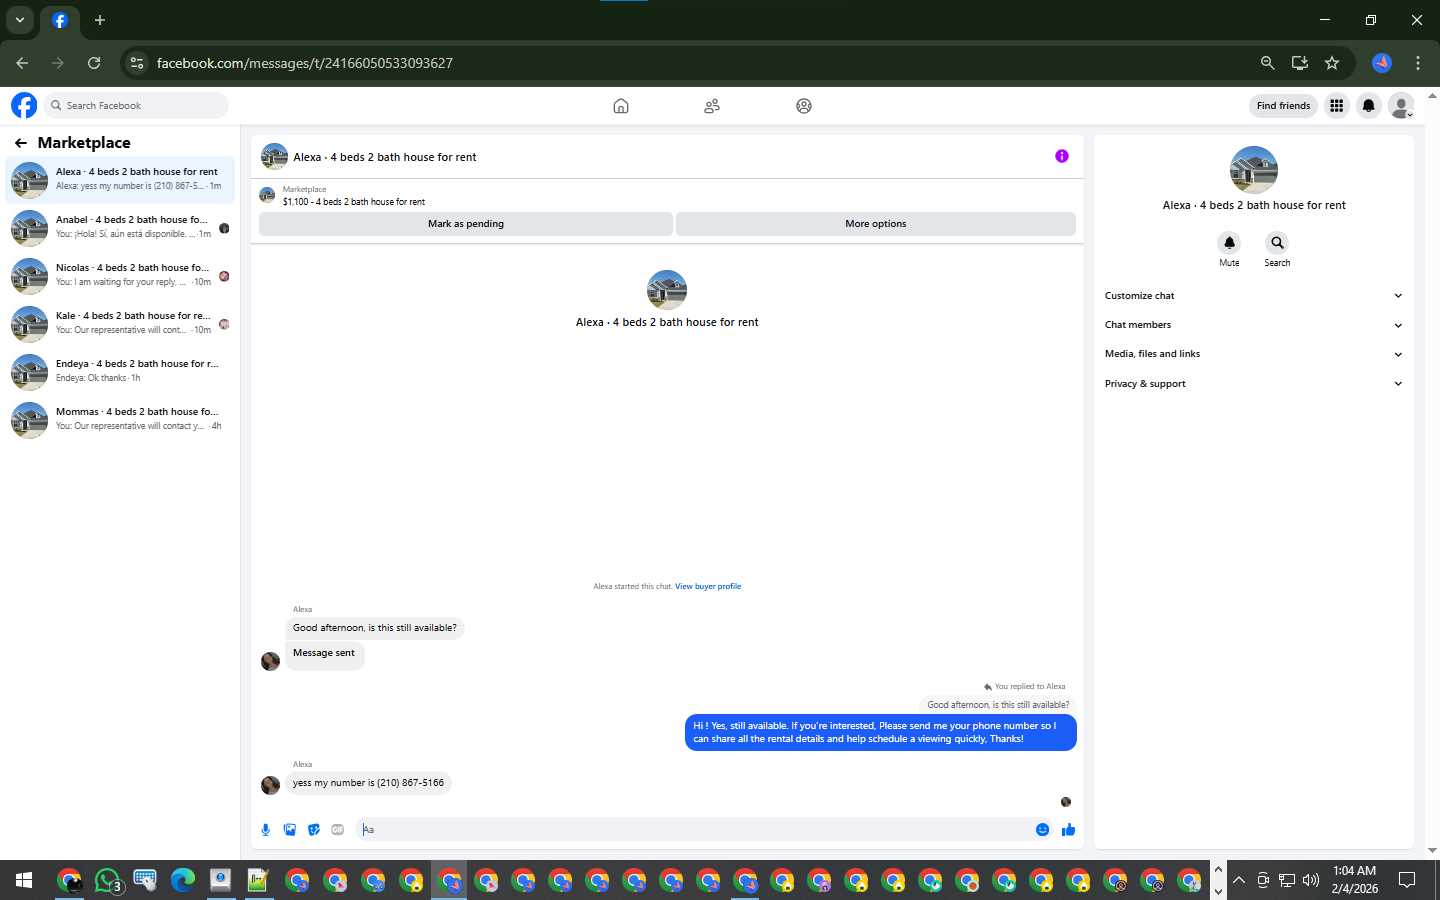Open conversation information purple icon

[x=1062, y=156]
